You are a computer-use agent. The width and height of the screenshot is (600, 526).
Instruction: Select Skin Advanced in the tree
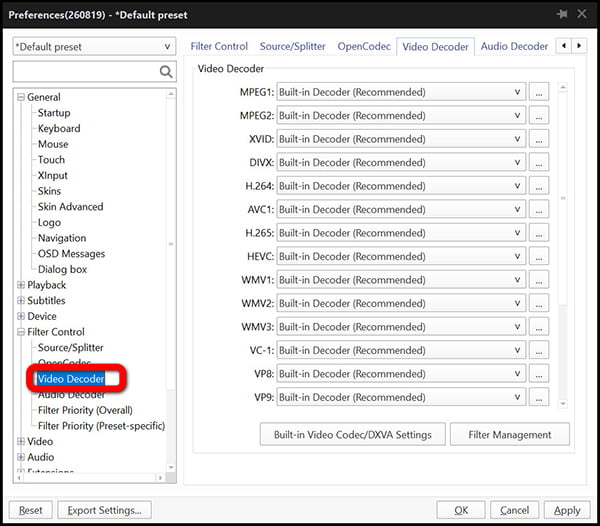click(x=70, y=207)
